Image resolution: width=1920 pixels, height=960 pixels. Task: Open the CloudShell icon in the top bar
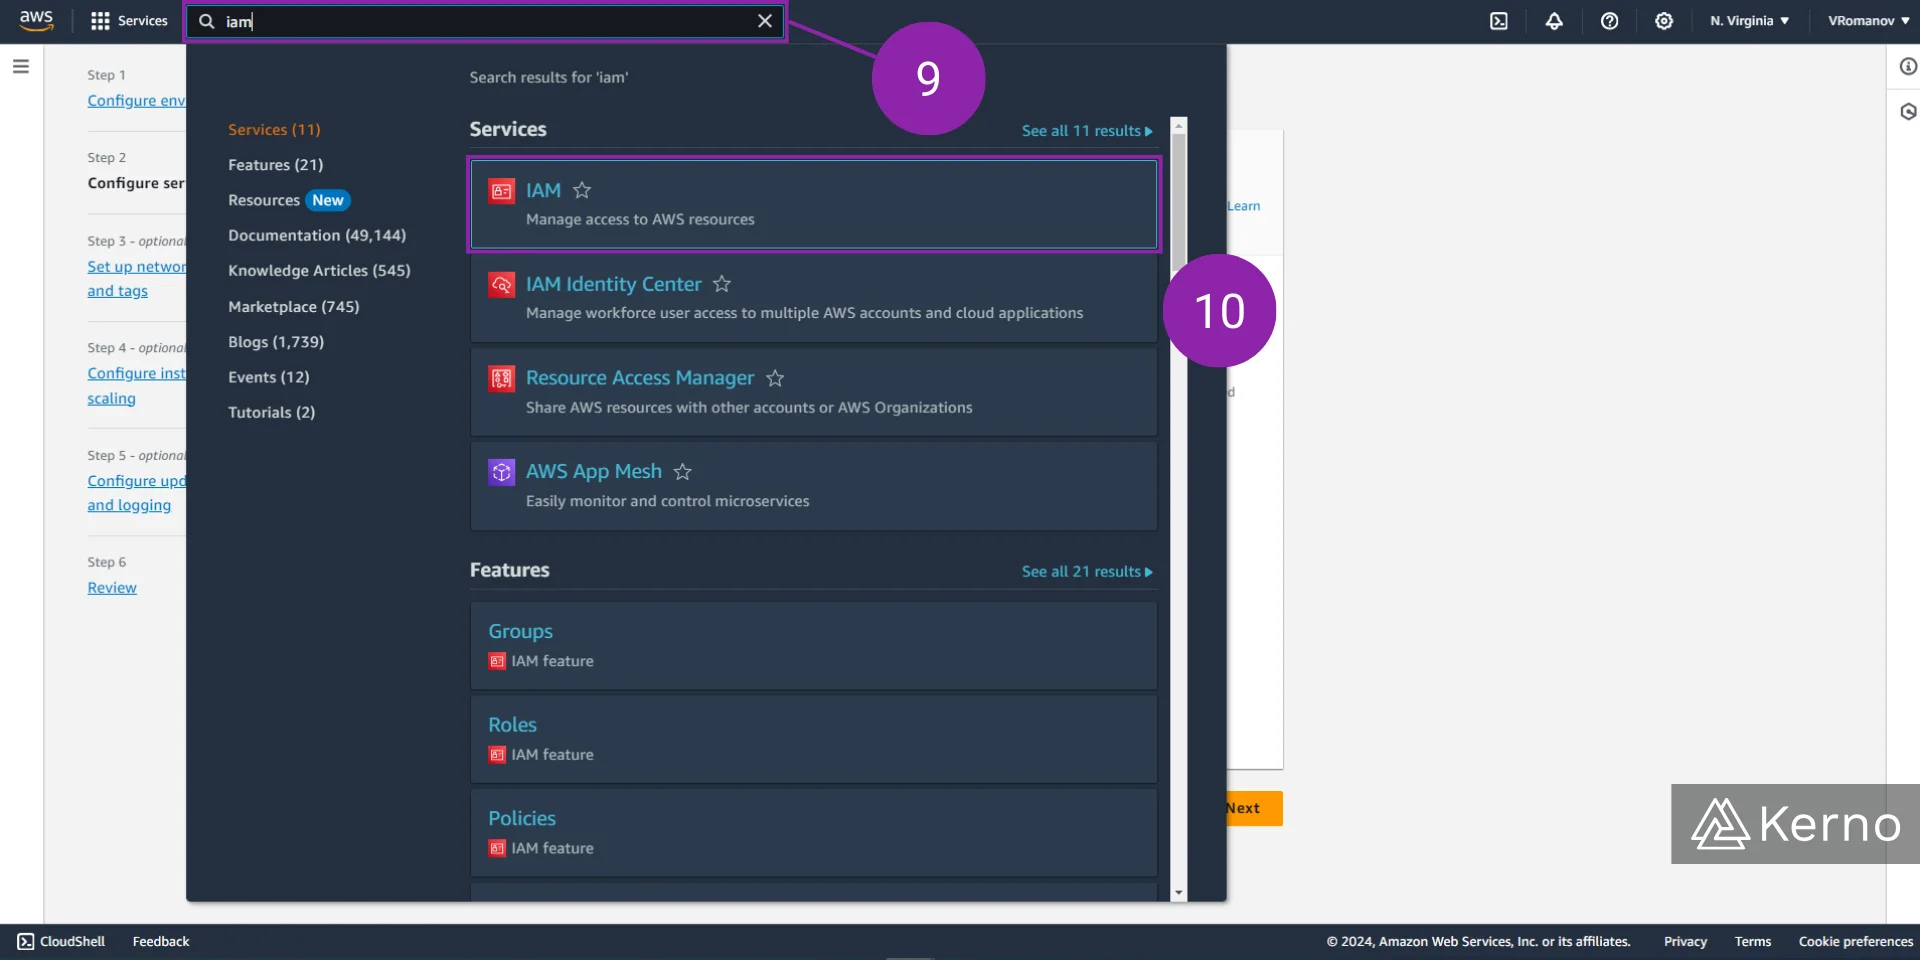pyautogui.click(x=1499, y=21)
